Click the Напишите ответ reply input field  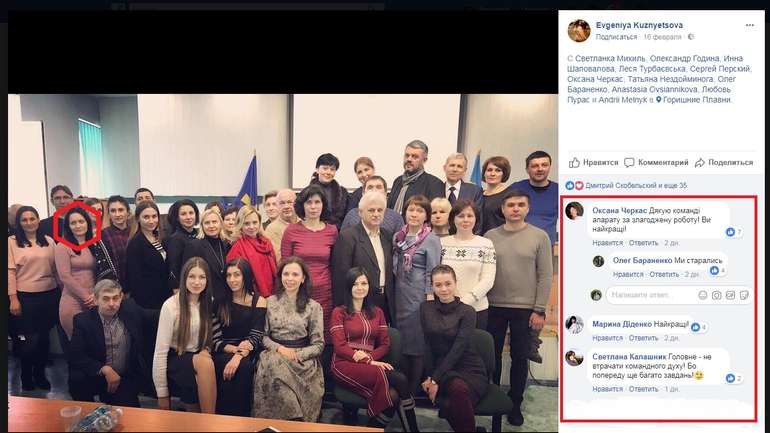pos(651,295)
